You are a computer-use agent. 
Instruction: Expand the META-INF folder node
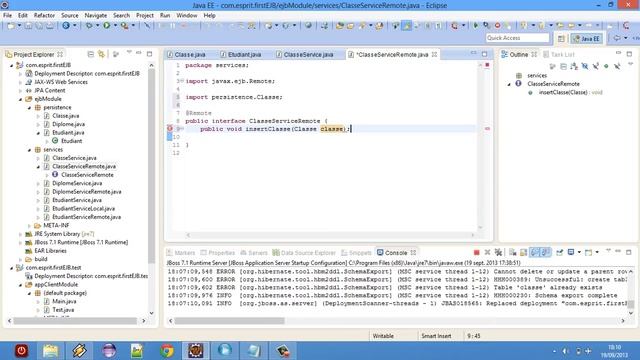(x=29, y=225)
